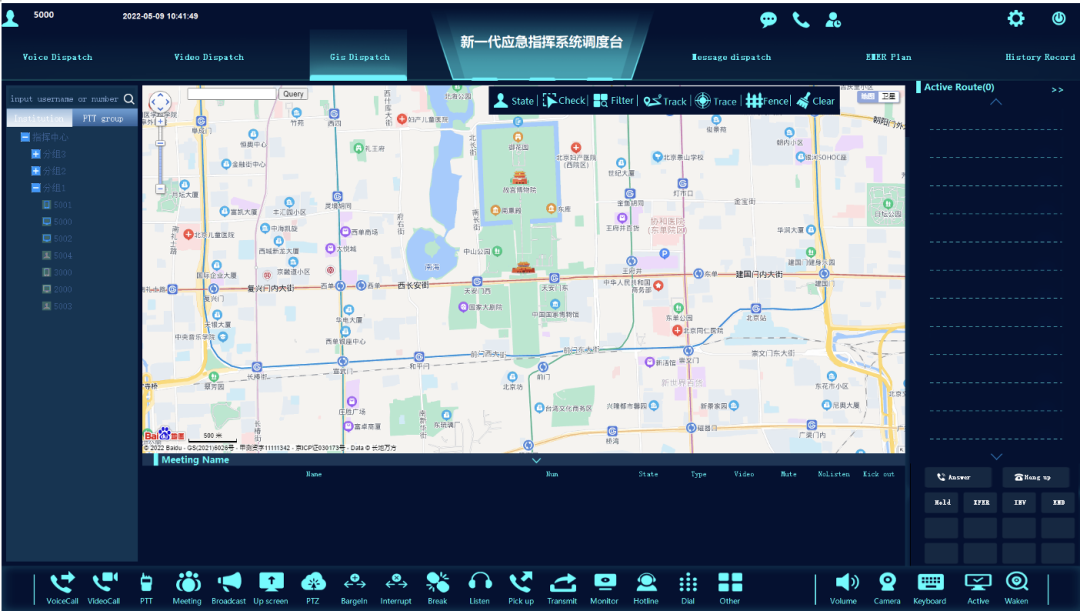The width and height of the screenshot is (1080, 611).
Task: Expand the 分组2 tree node
Action: [36, 171]
